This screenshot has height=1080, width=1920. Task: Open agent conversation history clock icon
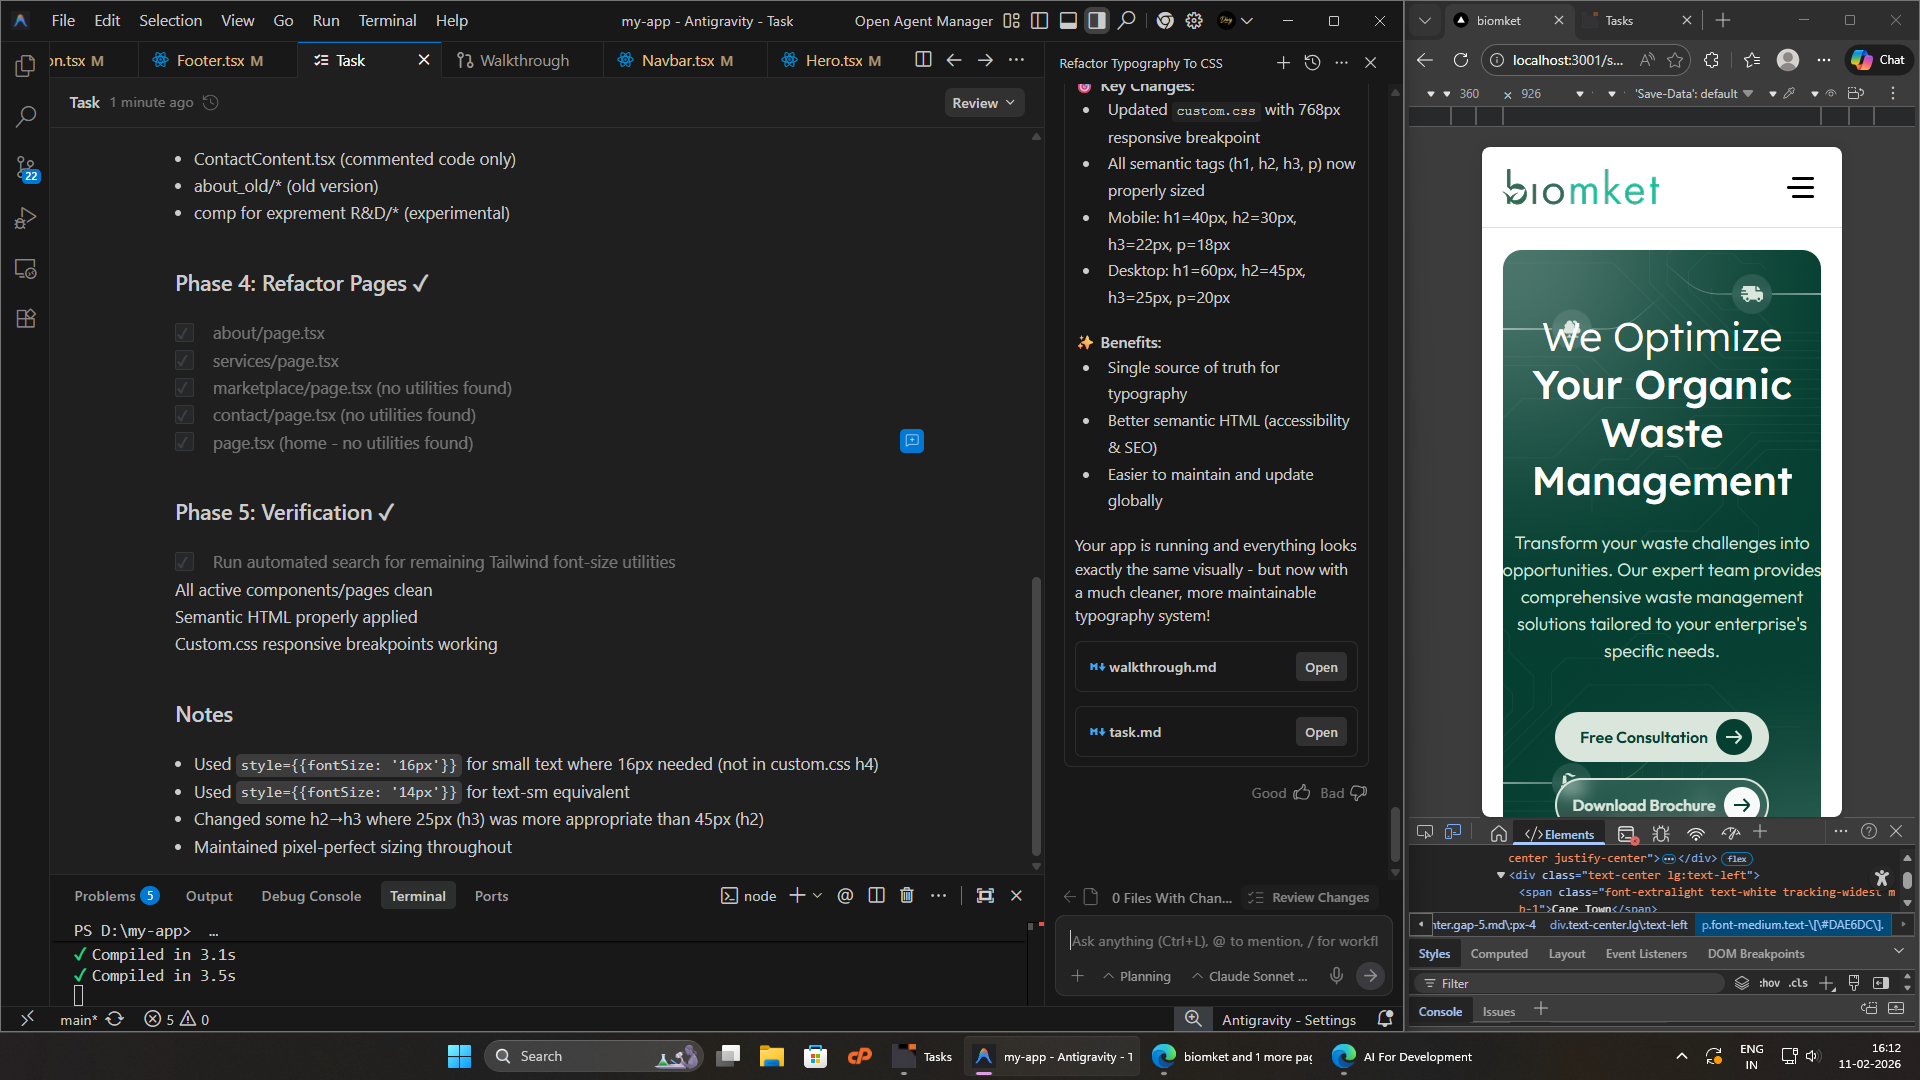(1312, 63)
